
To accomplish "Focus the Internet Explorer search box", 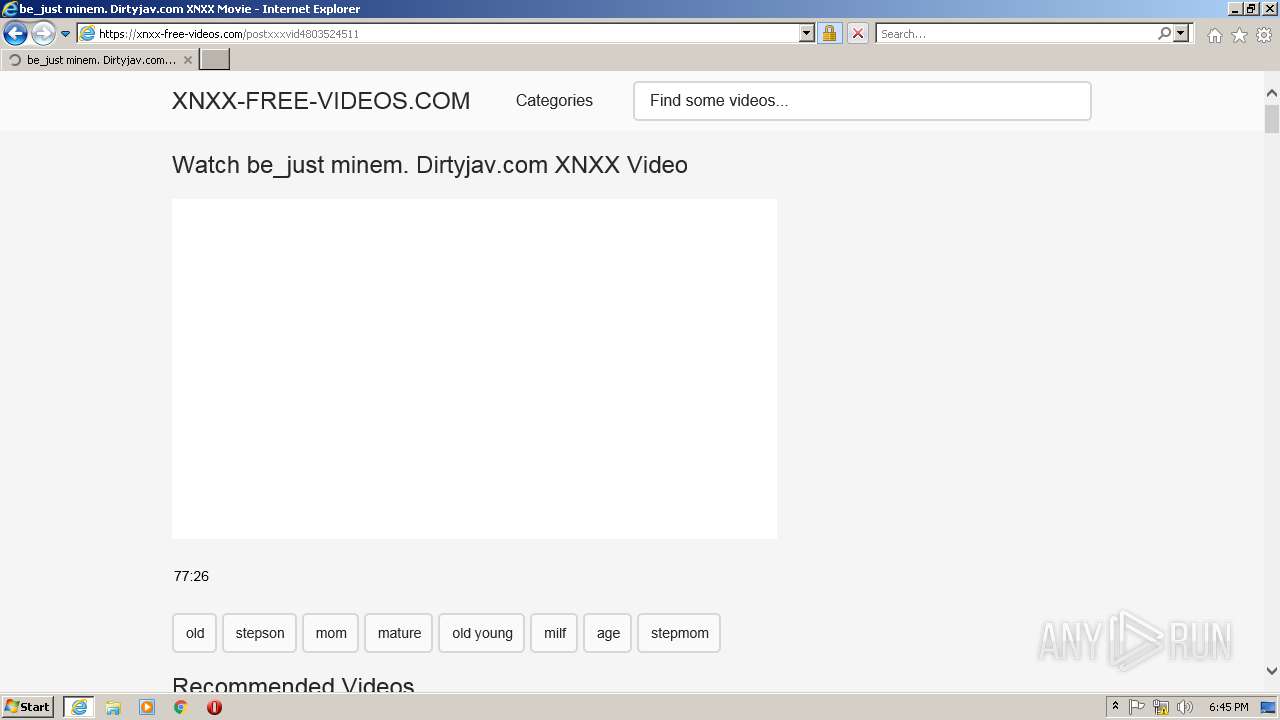I will (1016, 33).
